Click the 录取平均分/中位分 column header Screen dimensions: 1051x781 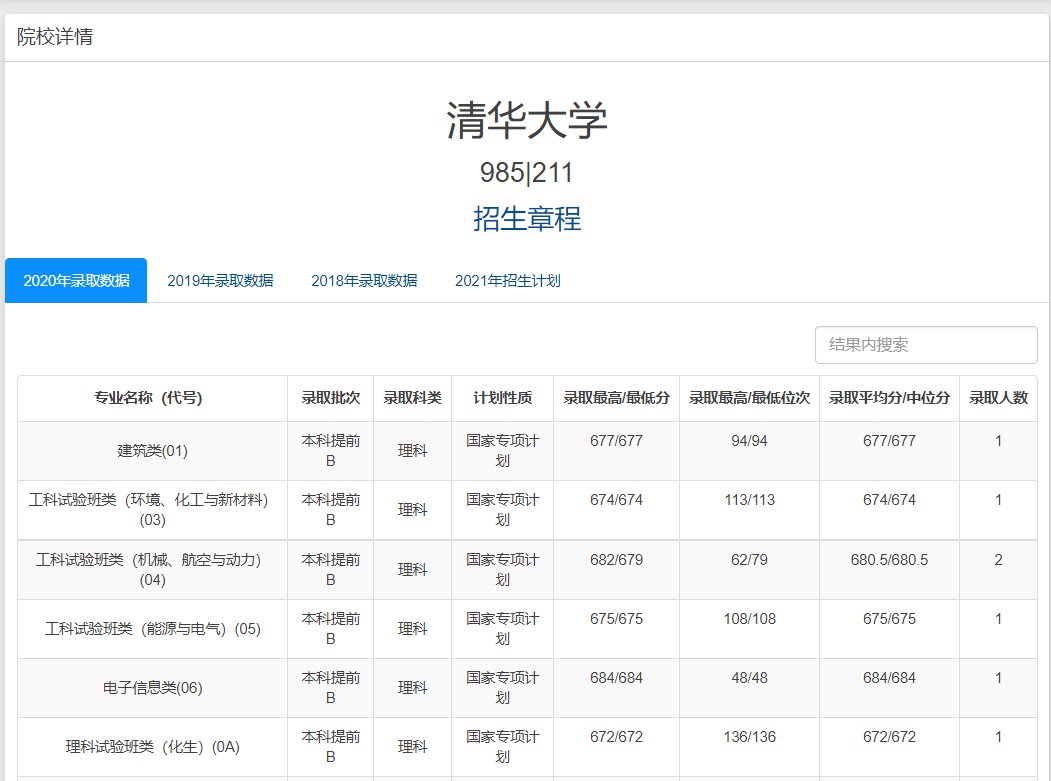pos(889,398)
